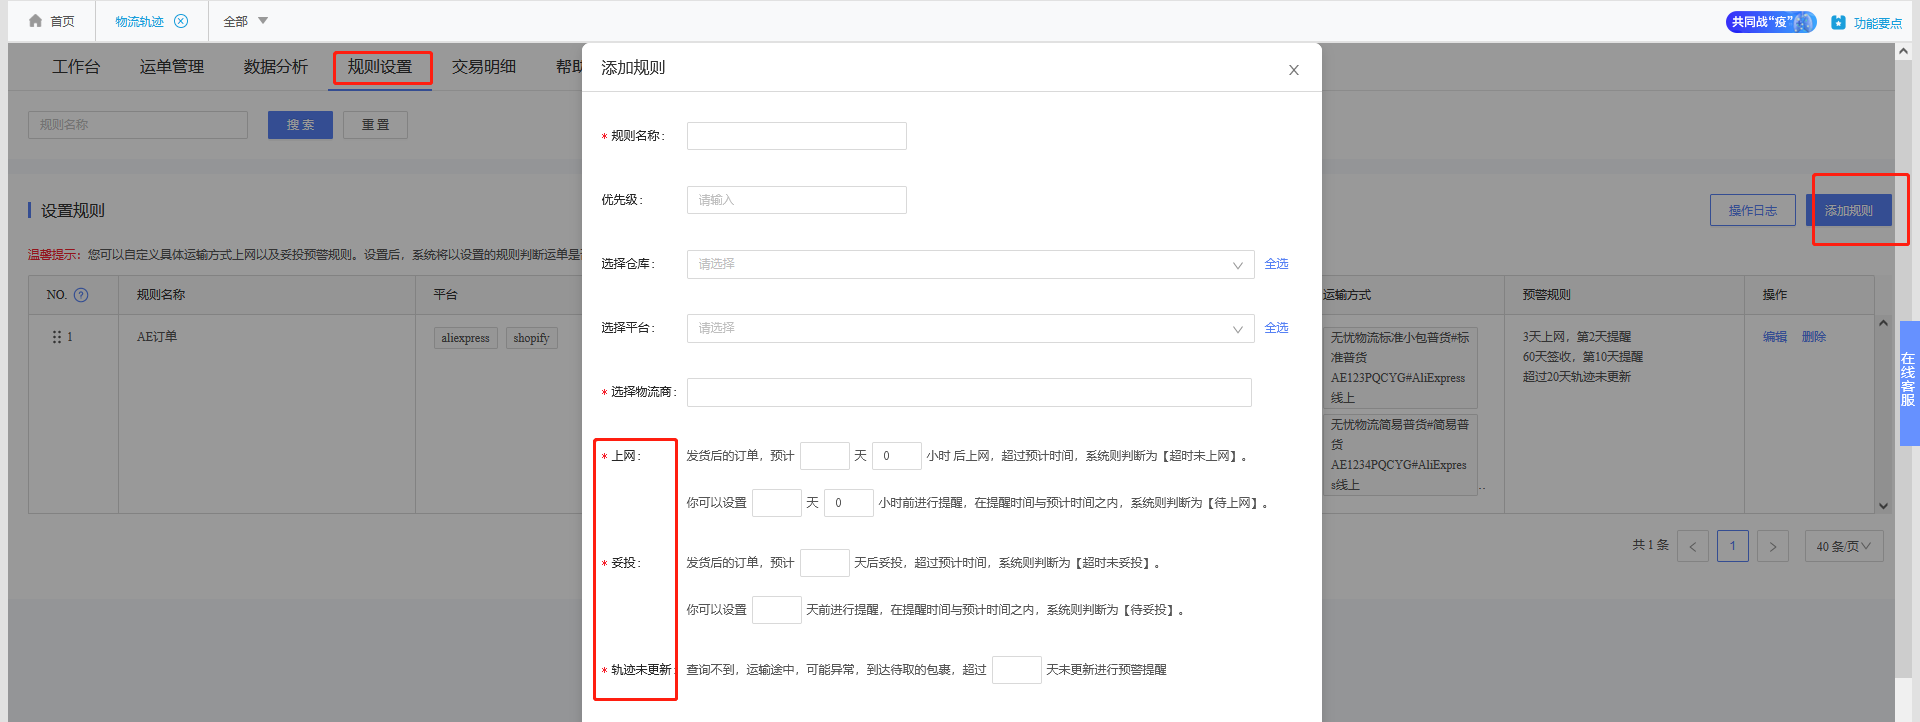
Task: Click the 共同战疫 banner badge
Action: point(1770,22)
